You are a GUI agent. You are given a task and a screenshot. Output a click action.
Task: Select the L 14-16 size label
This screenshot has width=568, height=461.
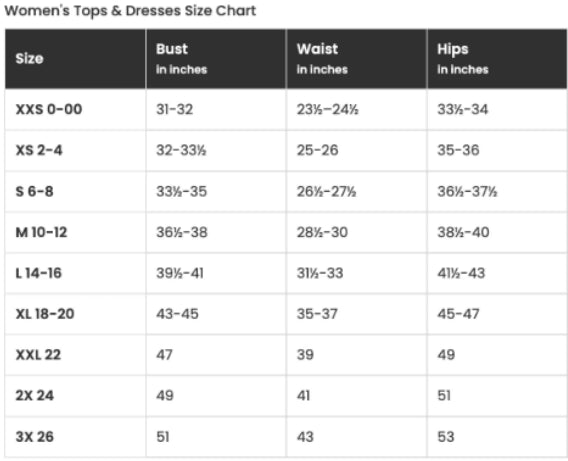pos(38,273)
